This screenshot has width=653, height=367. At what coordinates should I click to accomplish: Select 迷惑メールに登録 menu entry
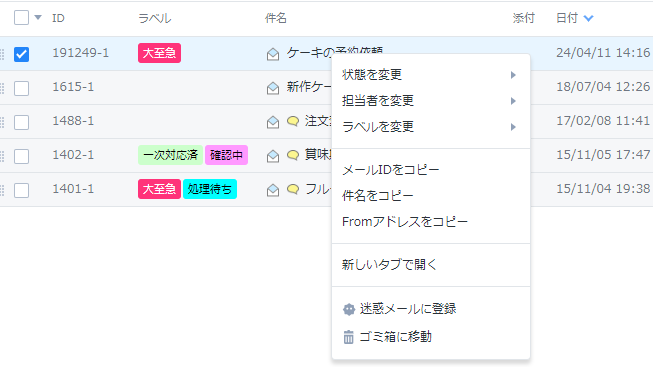tap(431, 309)
